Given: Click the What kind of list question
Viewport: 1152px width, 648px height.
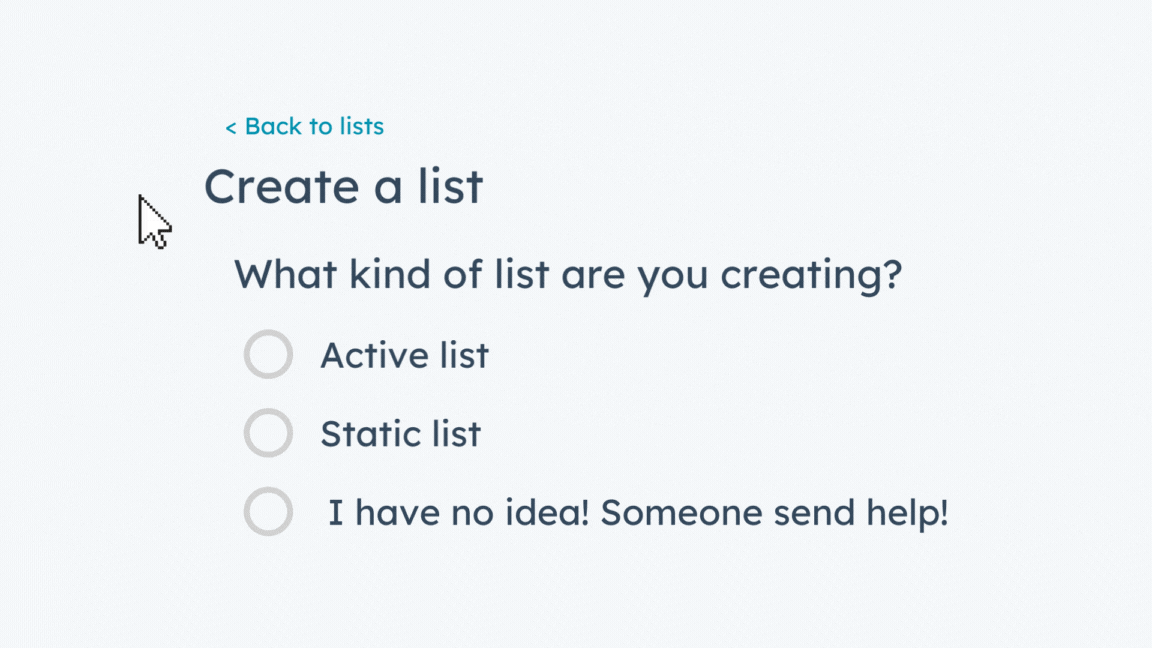Looking at the screenshot, I should pyautogui.click(x=568, y=274).
